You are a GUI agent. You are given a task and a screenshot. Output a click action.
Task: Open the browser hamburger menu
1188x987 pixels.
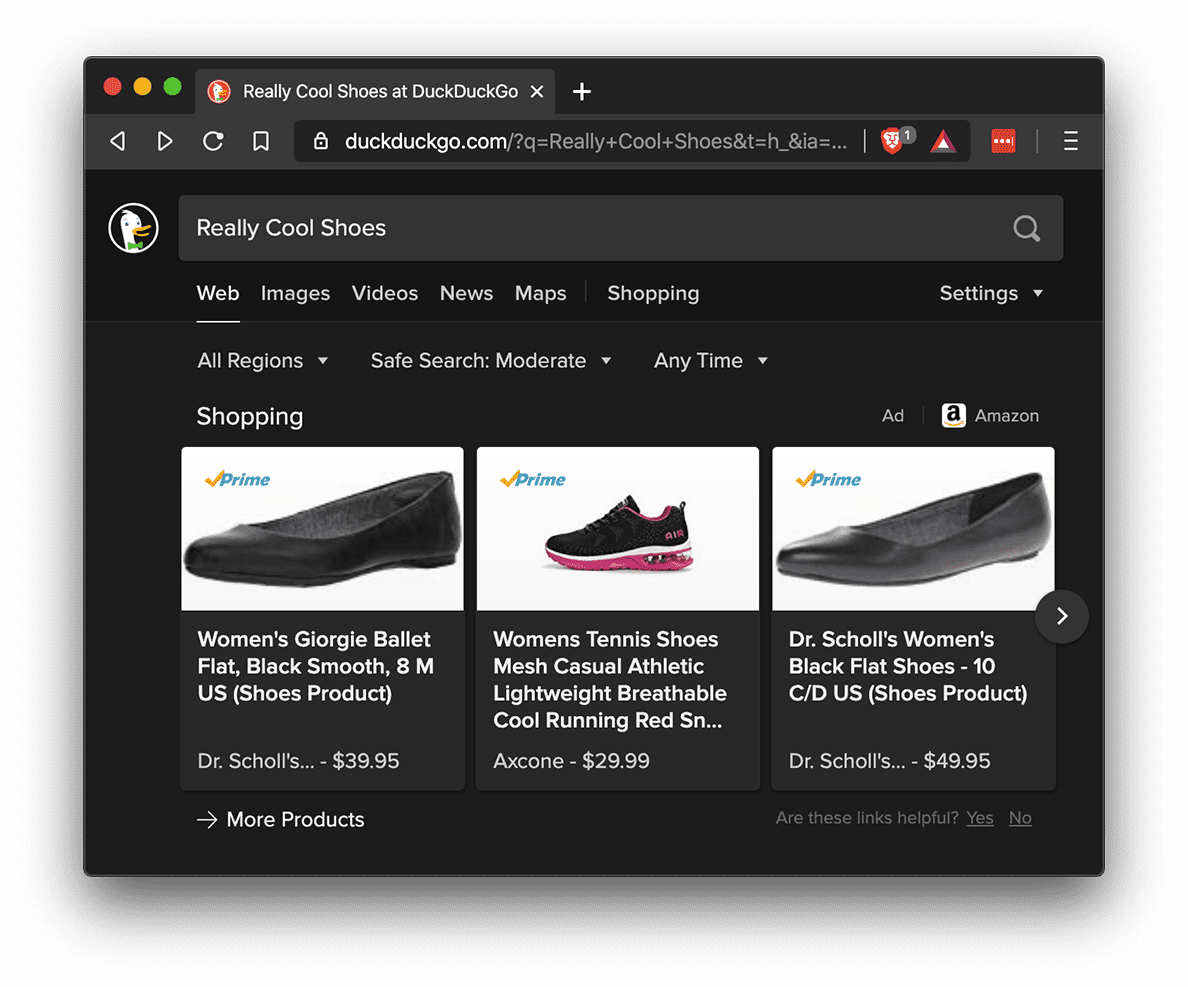[x=1071, y=141]
